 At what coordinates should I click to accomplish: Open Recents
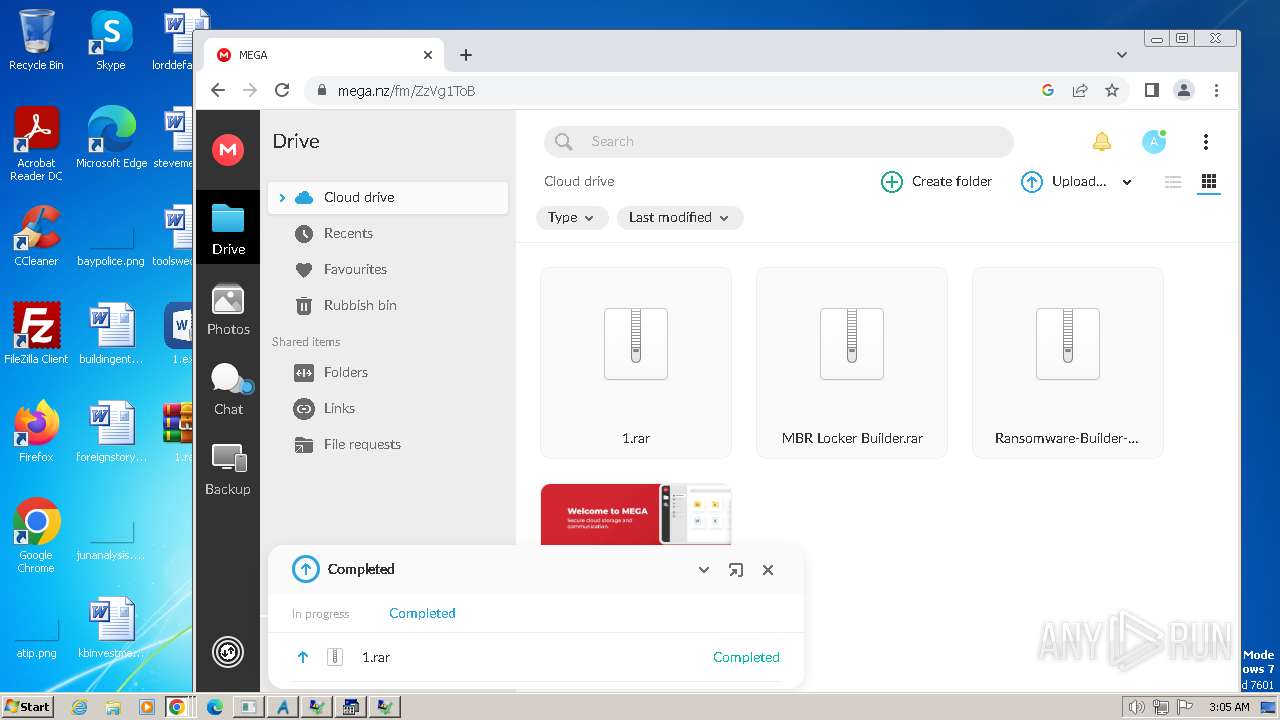pyautogui.click(x=348, y=233)
